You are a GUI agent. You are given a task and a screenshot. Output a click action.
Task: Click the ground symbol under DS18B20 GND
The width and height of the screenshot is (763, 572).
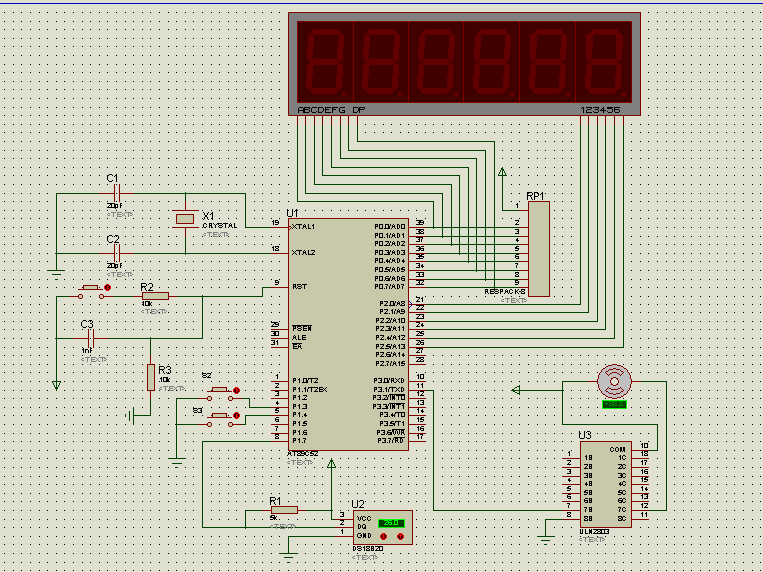tap(289, 558)
